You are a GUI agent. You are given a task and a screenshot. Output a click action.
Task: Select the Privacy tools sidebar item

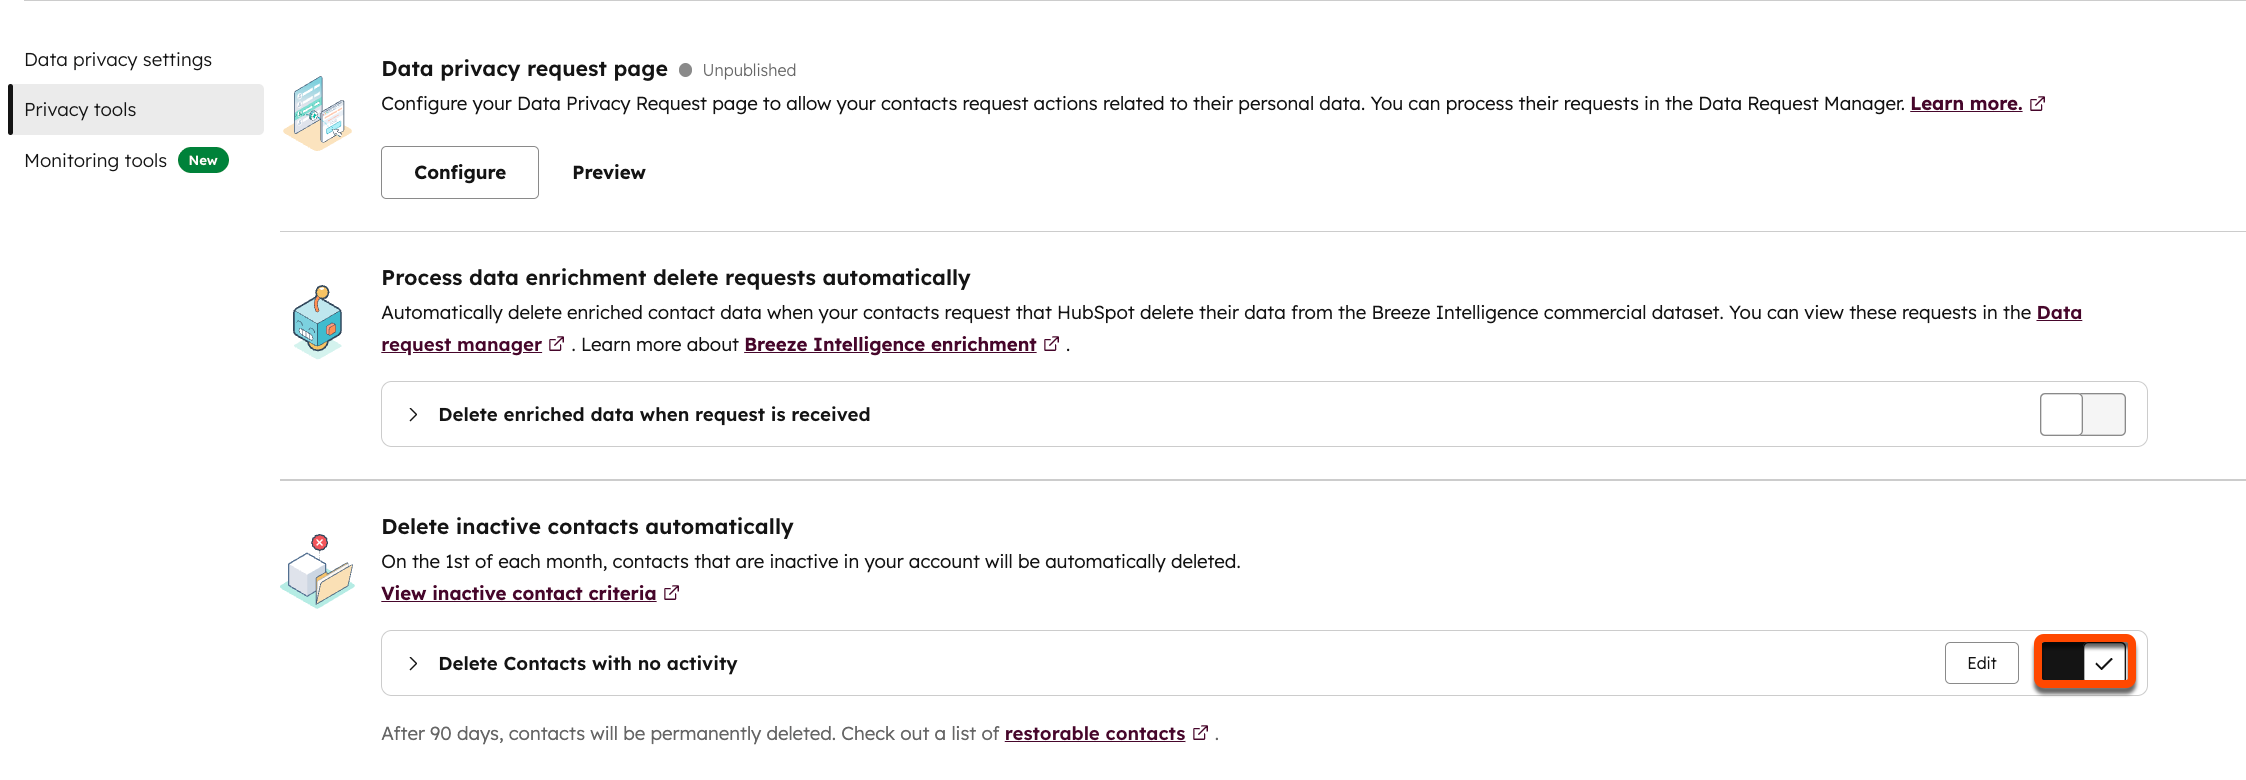[x=79, y=109]
